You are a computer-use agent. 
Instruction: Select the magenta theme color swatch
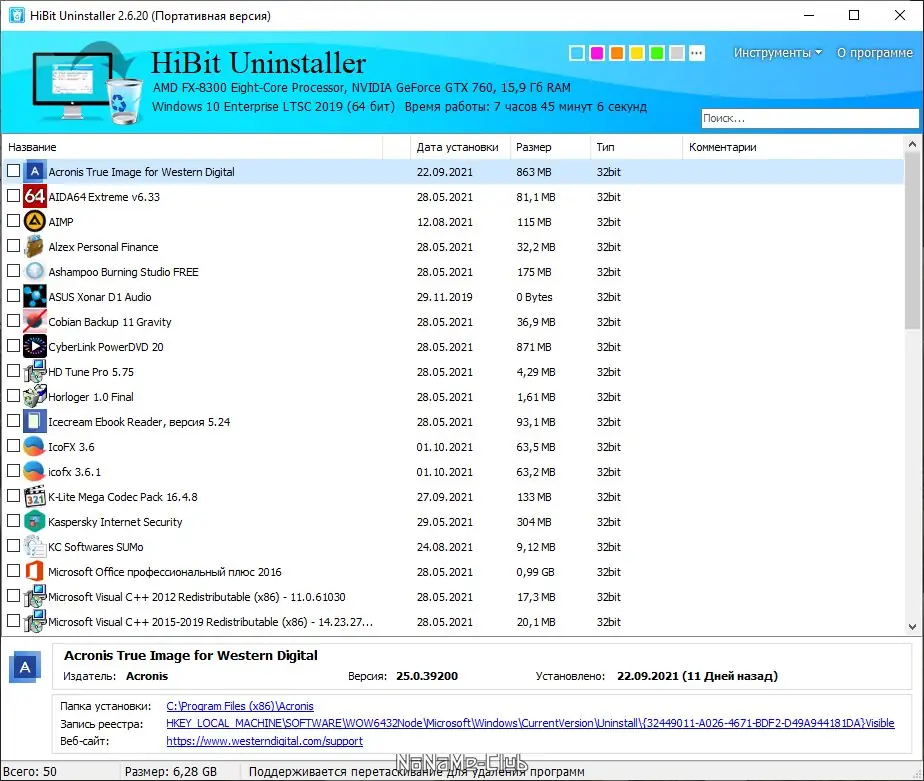pyautogui.click(x=597, y=53)
